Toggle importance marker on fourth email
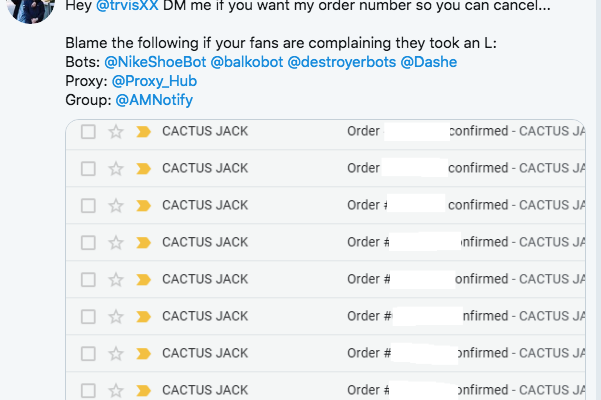The image size is (601, 400). [143, 243]
